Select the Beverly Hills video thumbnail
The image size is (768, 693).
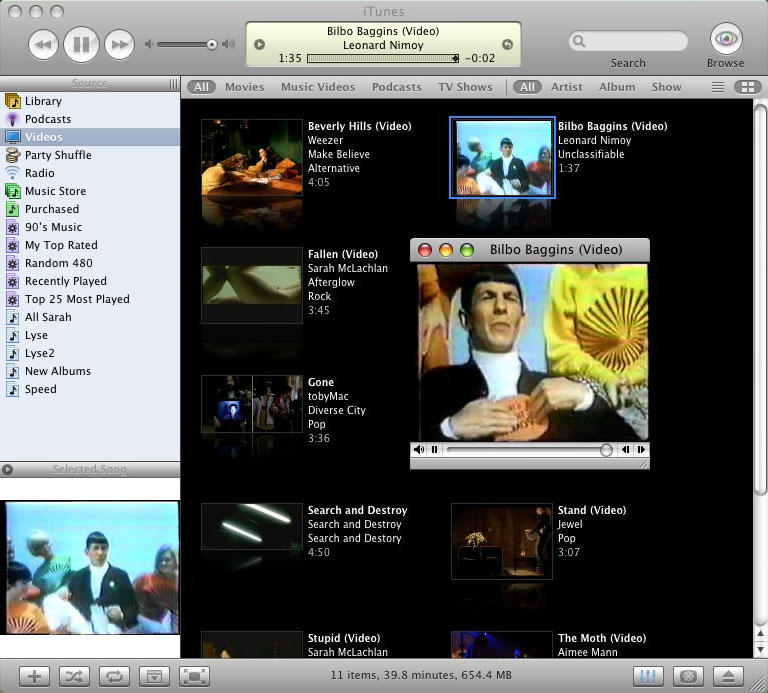pos(252,157)
